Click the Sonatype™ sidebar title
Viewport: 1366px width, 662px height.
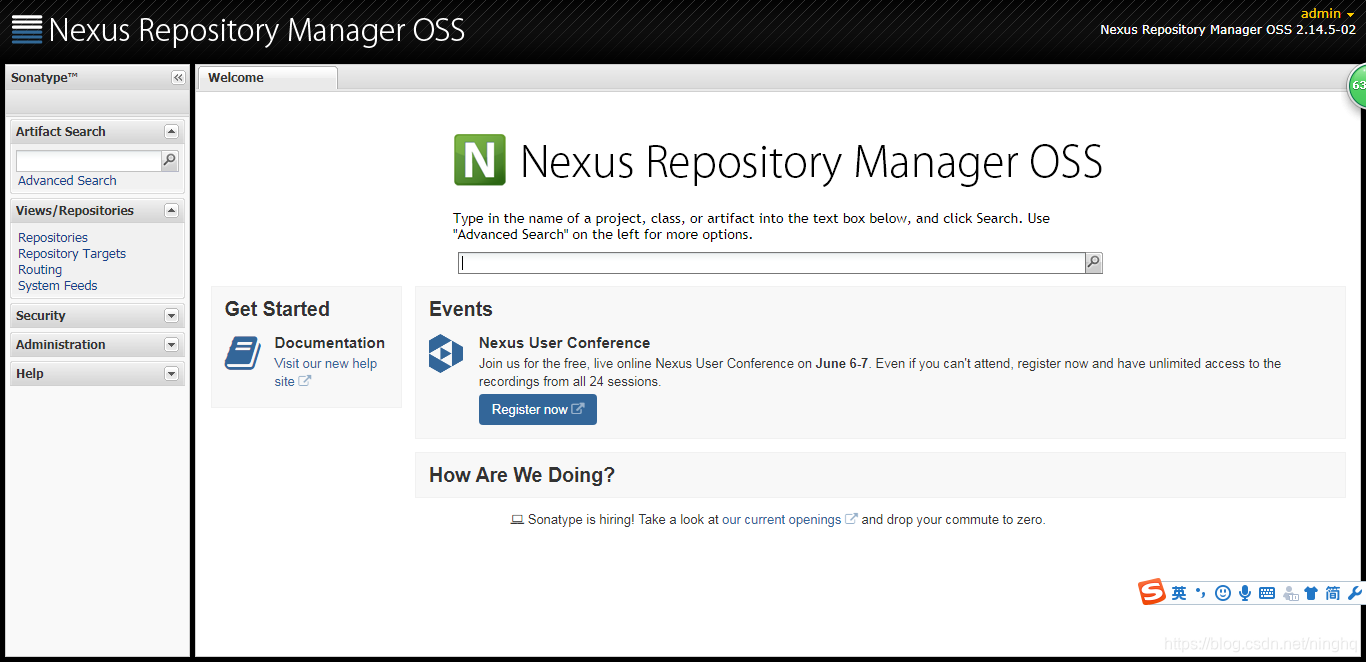(x=44, y=78)
